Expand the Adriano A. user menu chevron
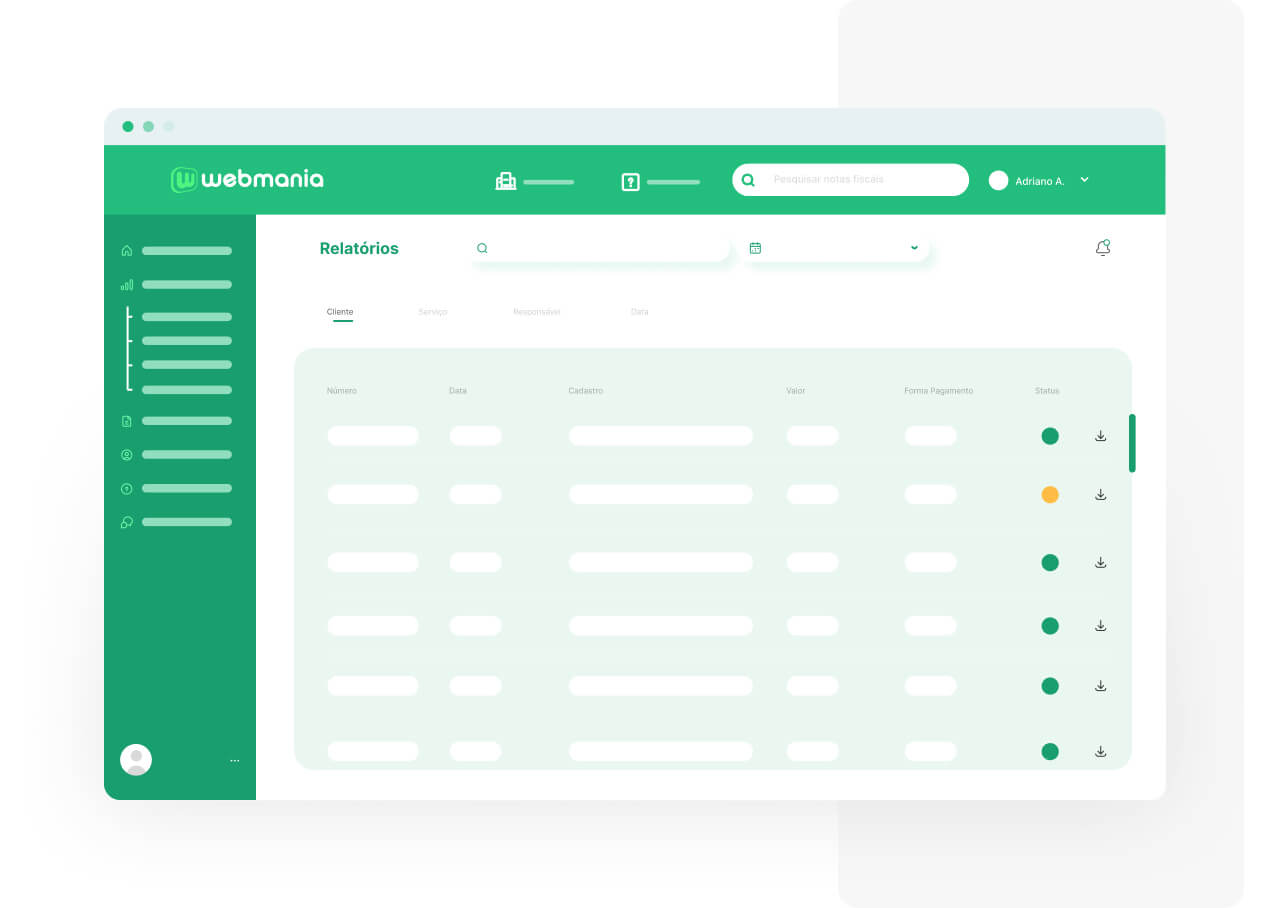Screen dimensions: 1268x908 tap(1085, 180)
